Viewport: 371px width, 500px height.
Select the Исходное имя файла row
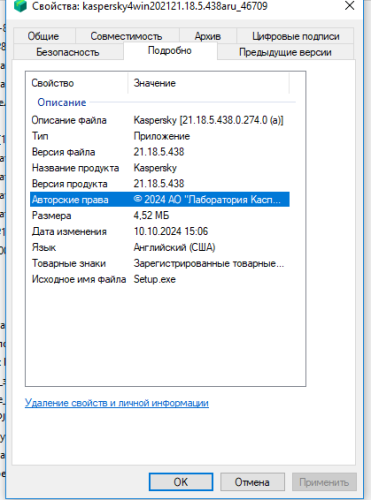(160, 279)
